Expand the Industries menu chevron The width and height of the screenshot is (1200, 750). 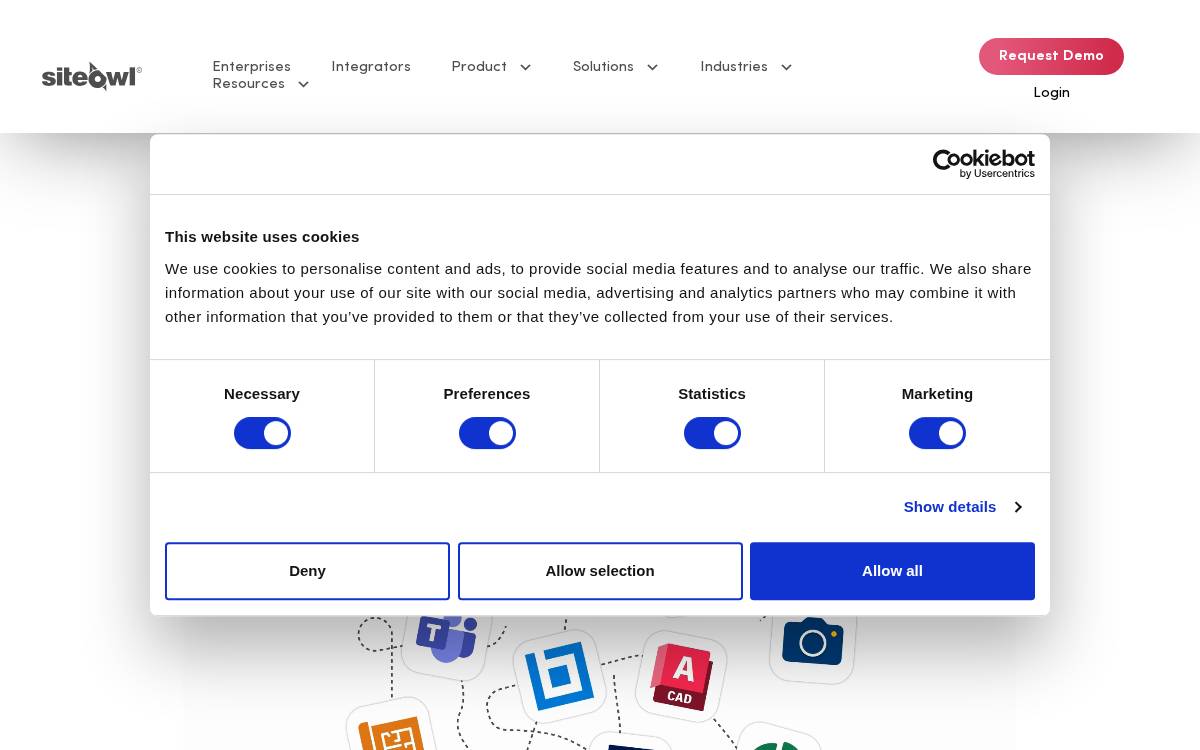(786, 67)
